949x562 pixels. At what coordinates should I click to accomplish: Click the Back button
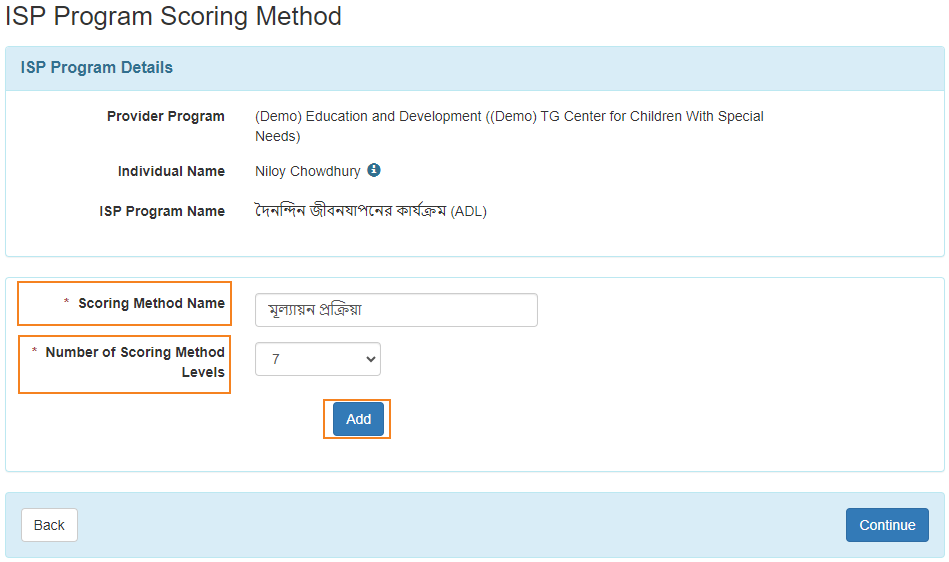(49, 524)
